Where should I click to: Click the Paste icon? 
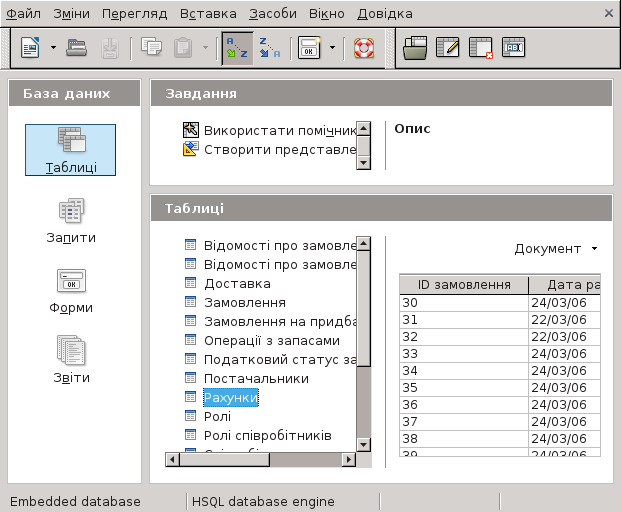pos(183,48)
